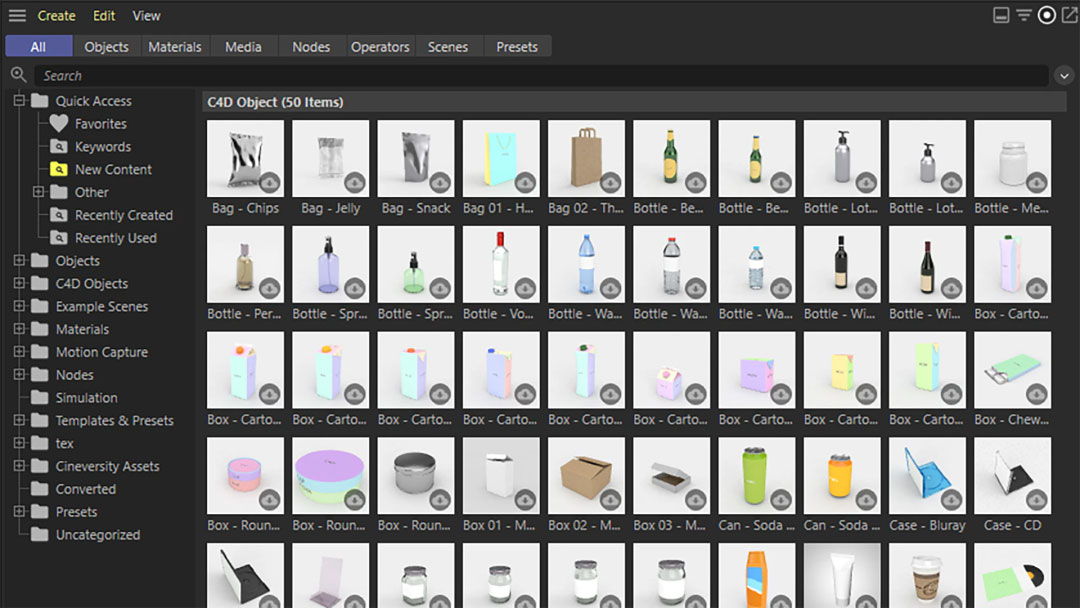
Task: Click the search magnifier icon
Action: click(19, 75)
